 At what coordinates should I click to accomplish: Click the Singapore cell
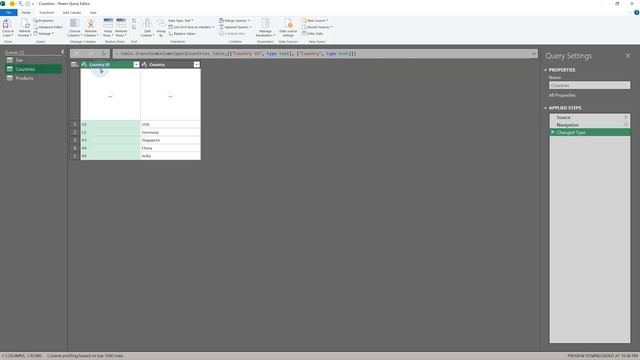pyautogui.click(x=170, y=140)
